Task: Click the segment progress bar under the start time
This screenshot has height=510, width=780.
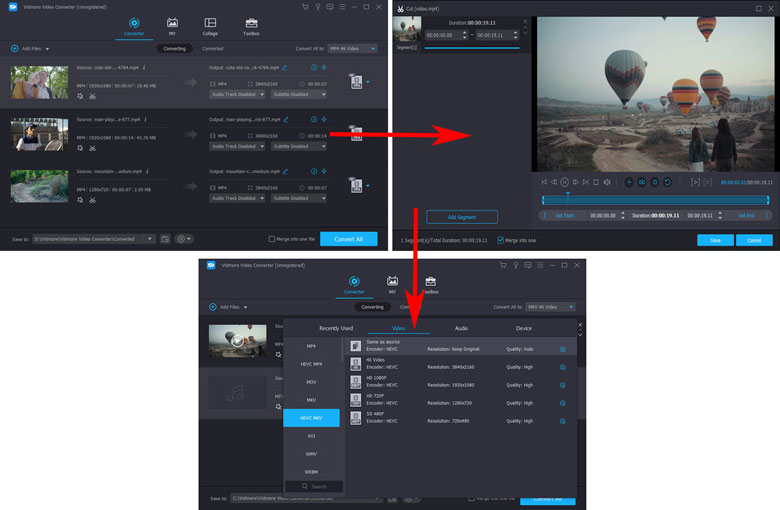Action: (x=472, y=48)
